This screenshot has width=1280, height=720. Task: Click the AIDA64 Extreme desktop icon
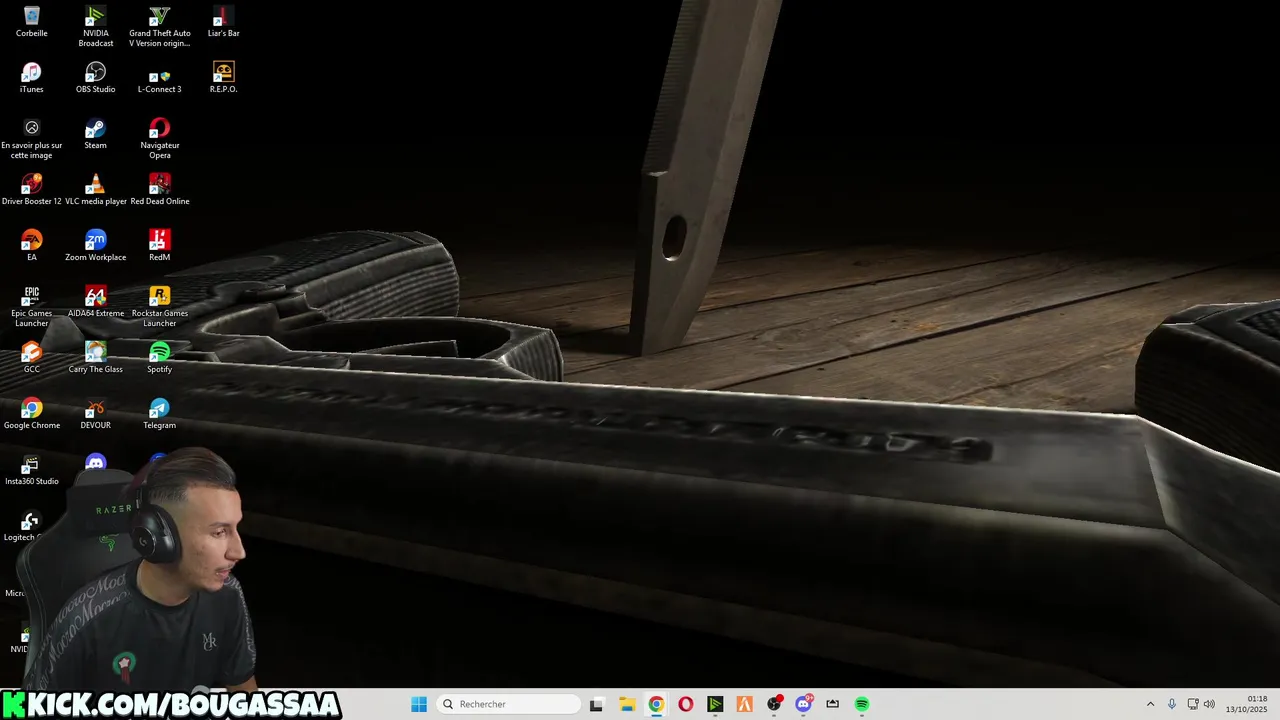(x=96, y=301)
